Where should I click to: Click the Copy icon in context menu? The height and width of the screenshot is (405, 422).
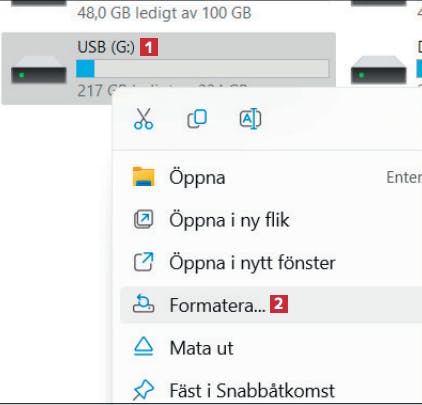(x=197, y=119)
